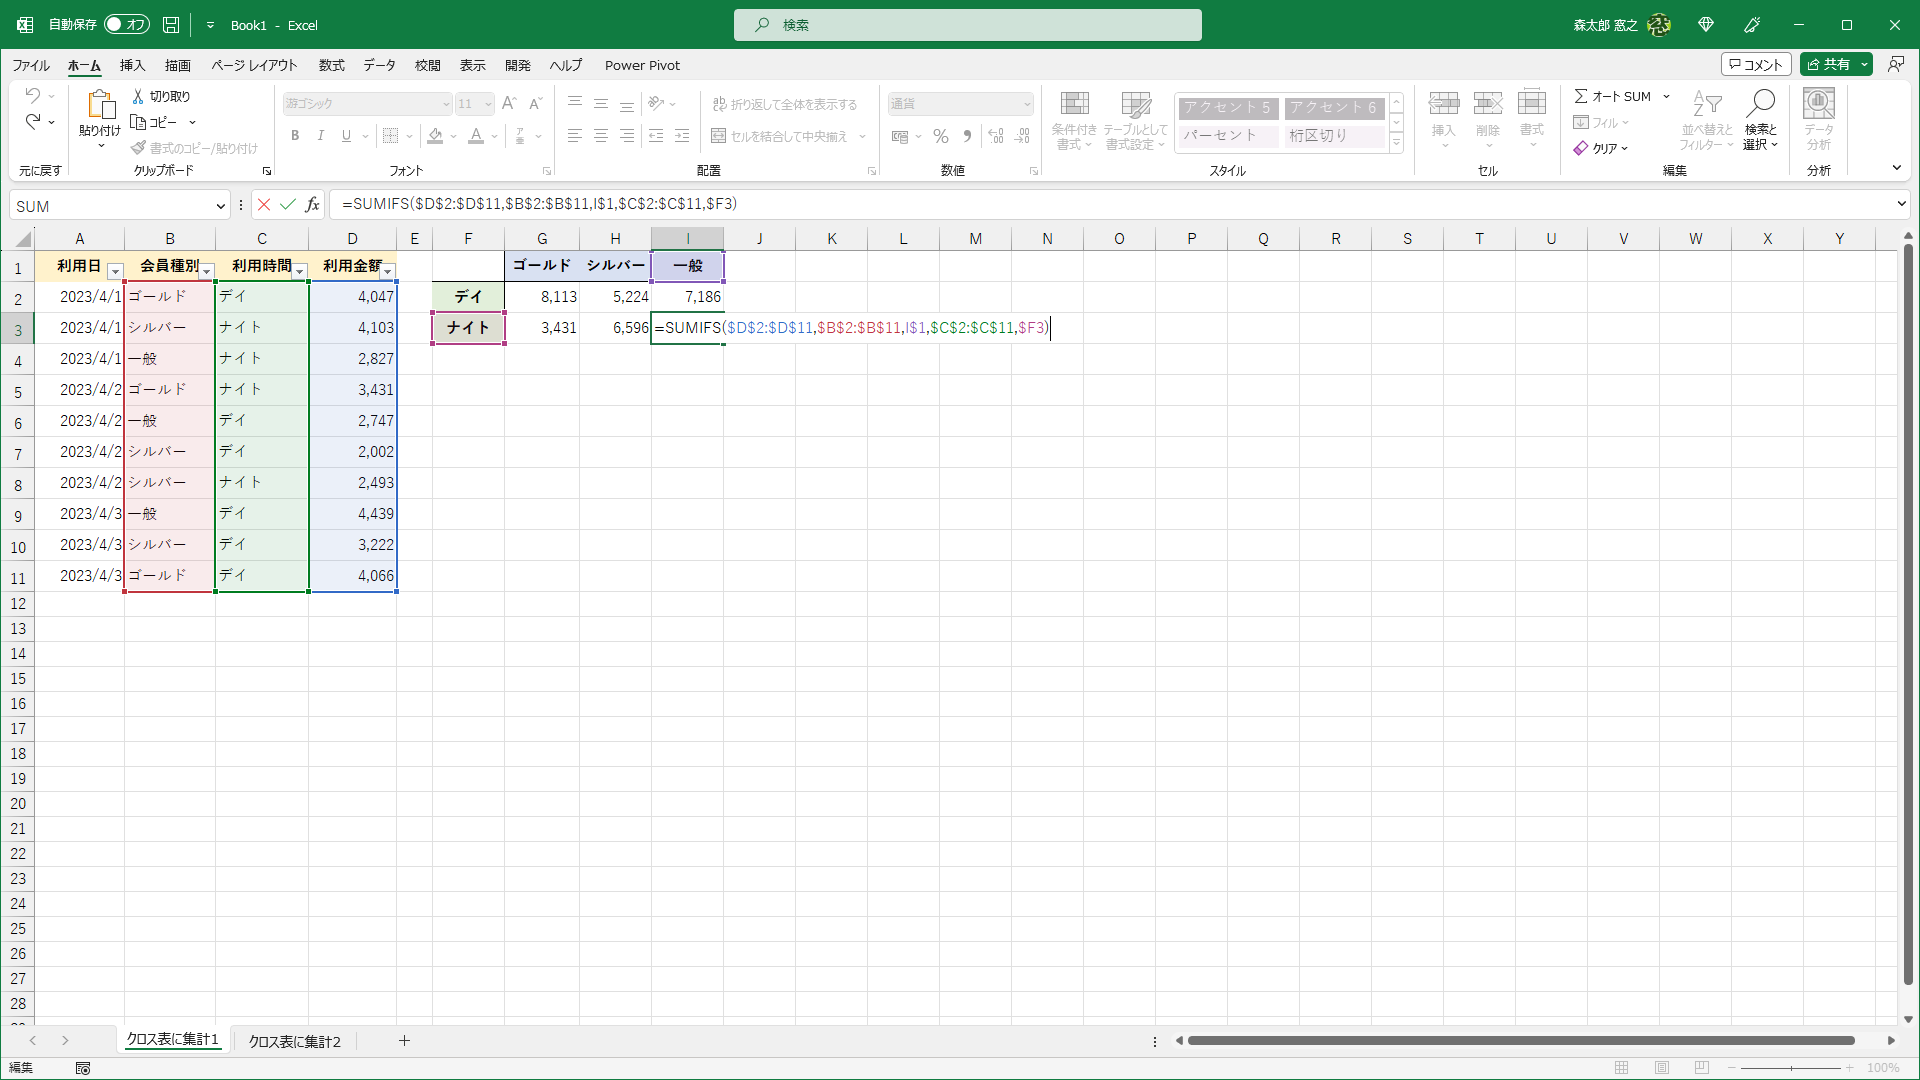Click the save diskette icon
The width and height of the screenshot is (1920, 1080).
172,25
